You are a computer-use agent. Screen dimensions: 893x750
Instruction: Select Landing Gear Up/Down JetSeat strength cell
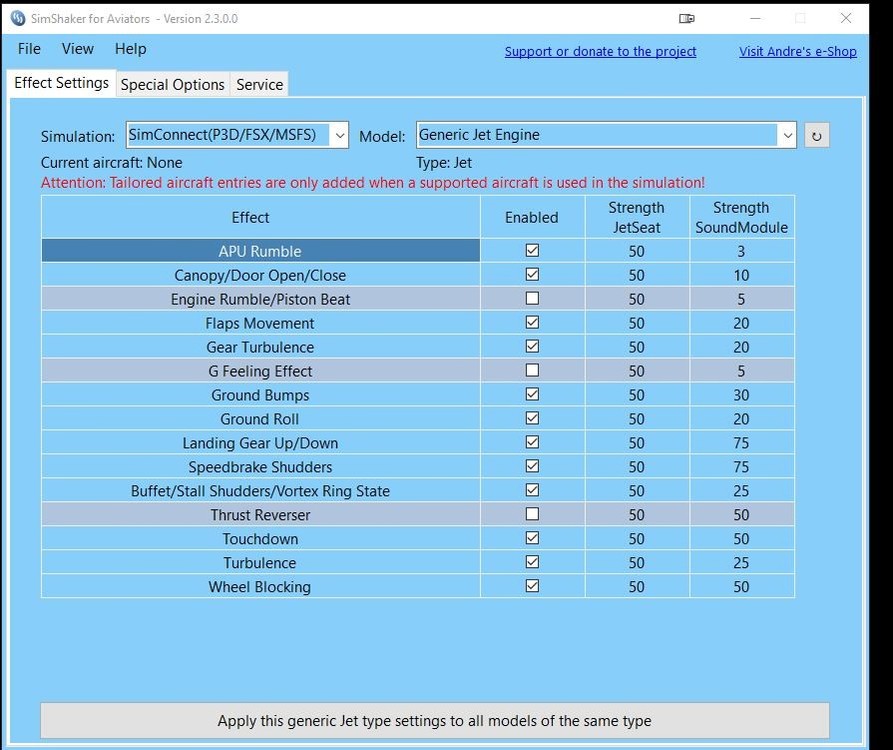636,443
